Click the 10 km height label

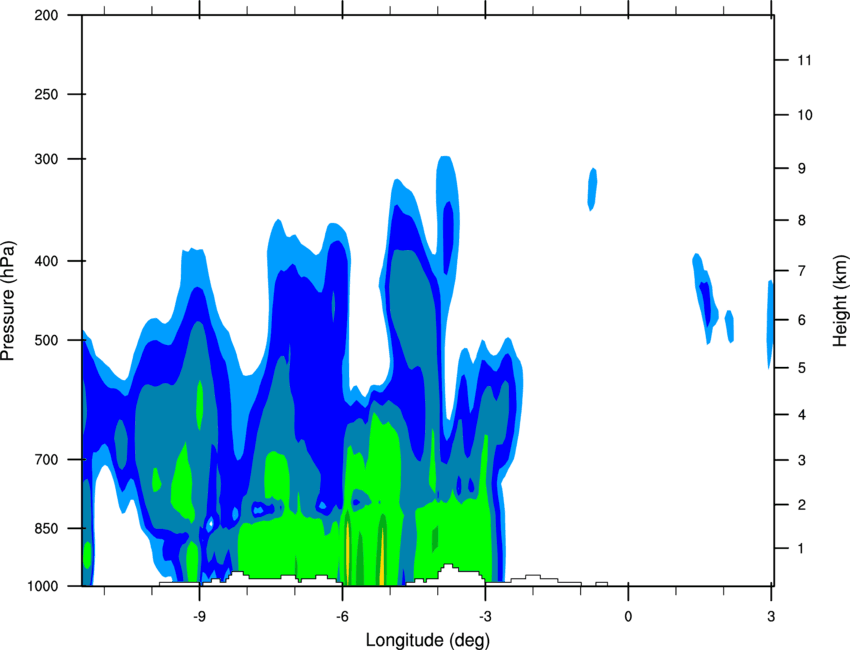pos(805,115)
